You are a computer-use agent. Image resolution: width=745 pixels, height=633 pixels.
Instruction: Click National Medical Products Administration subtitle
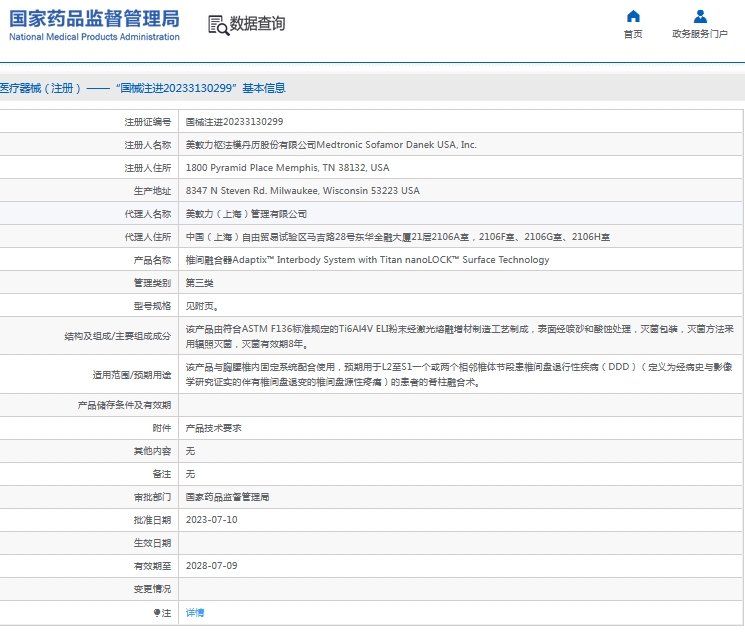(x=94, y=37)
